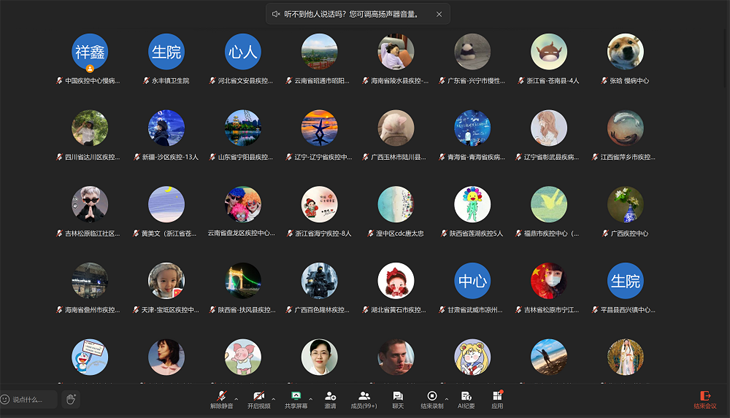End the meeting (结束会议)
Screen dimensions: 730x418
pos(705,399)
